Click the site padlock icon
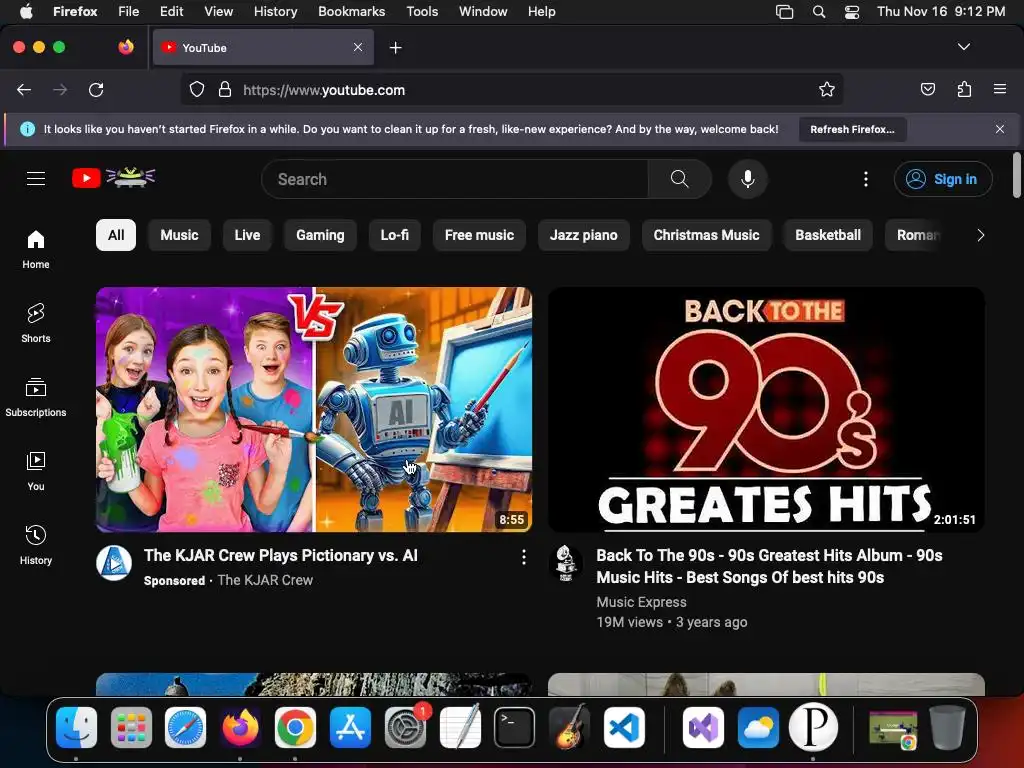Screen dimensions: 1024x768 click(225, 89)
